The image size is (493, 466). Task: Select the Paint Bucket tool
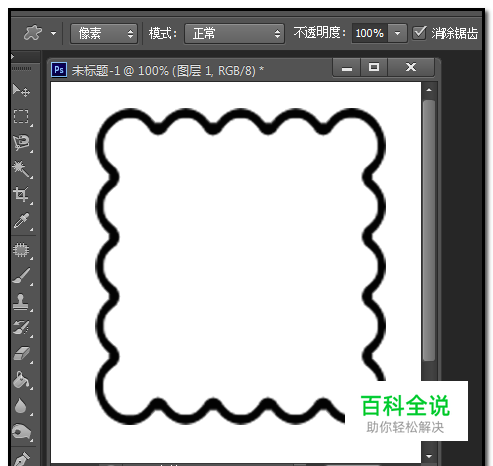22,380
